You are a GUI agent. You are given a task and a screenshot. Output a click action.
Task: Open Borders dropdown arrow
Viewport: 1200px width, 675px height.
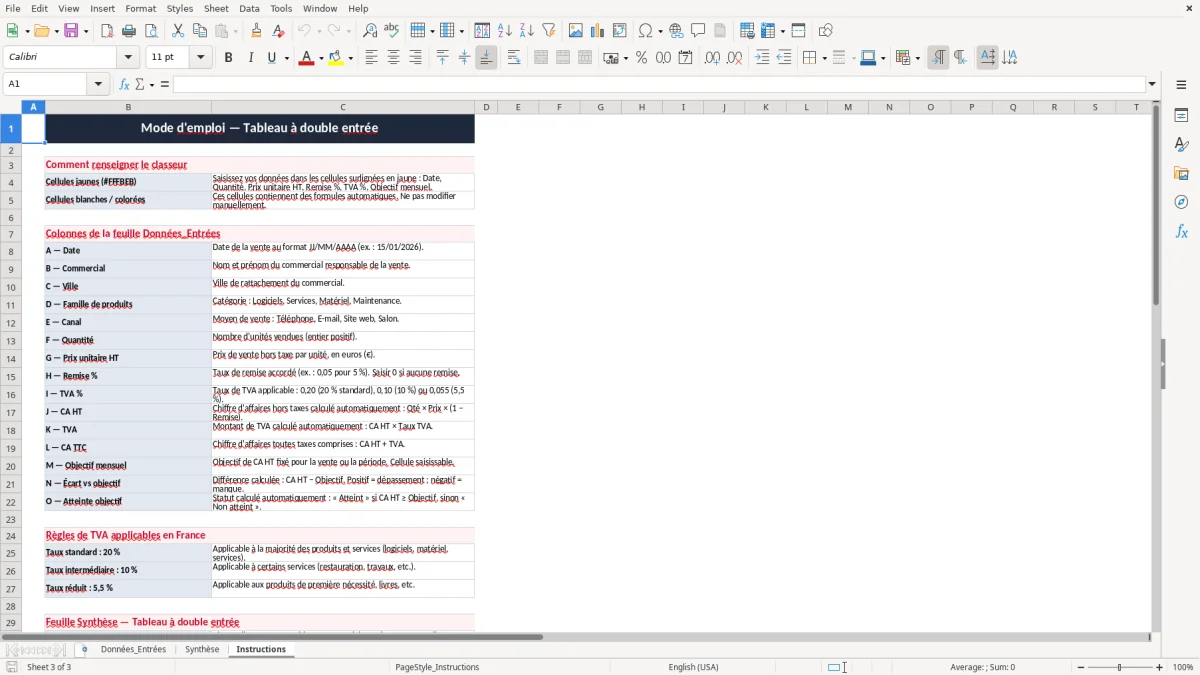tap(823, 58)
